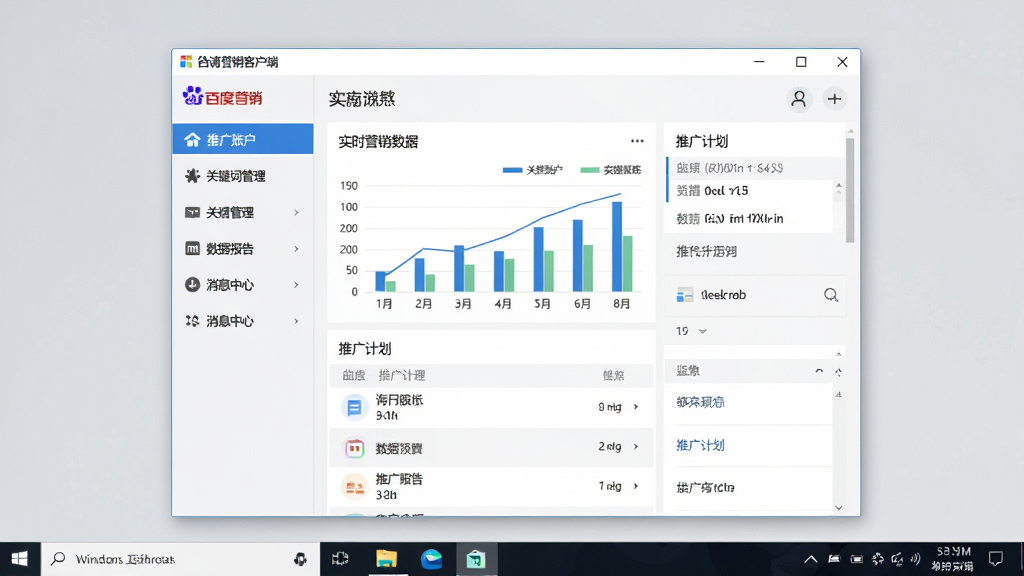Open the user profile icon
This screenshot has height=576, width=1024.
[x=799, y=99]
